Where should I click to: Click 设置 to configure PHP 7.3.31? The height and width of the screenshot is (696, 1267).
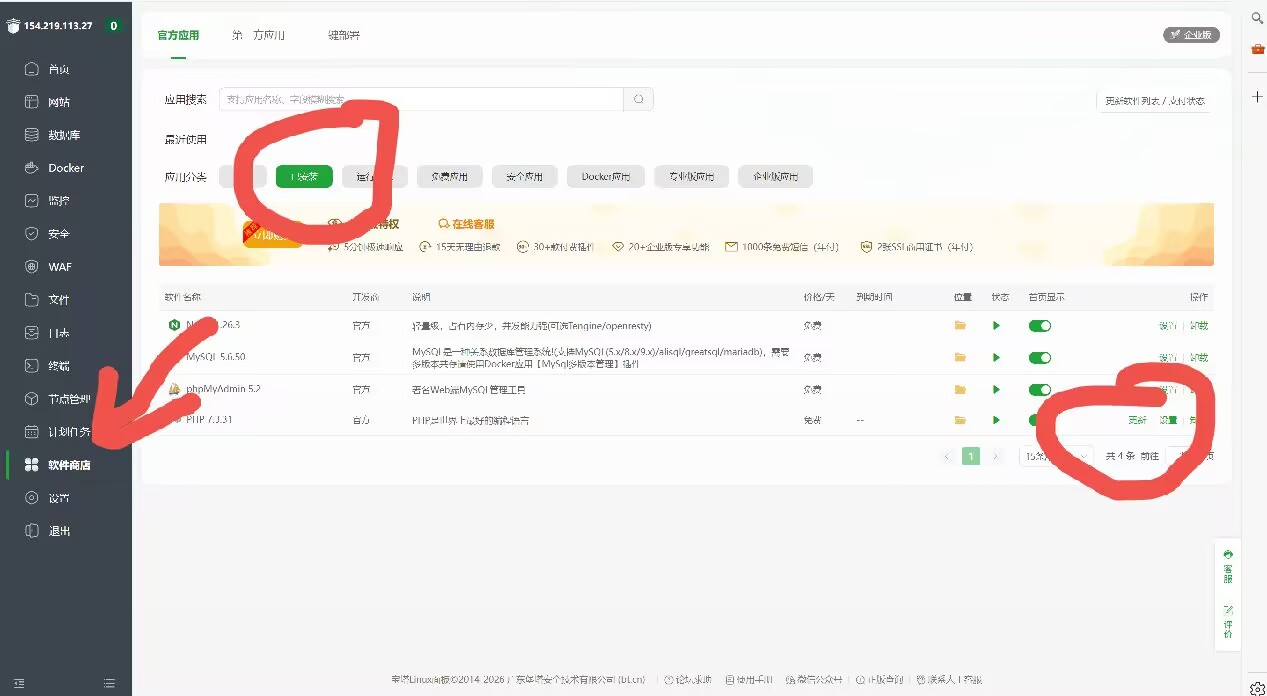coord(1166,420)
